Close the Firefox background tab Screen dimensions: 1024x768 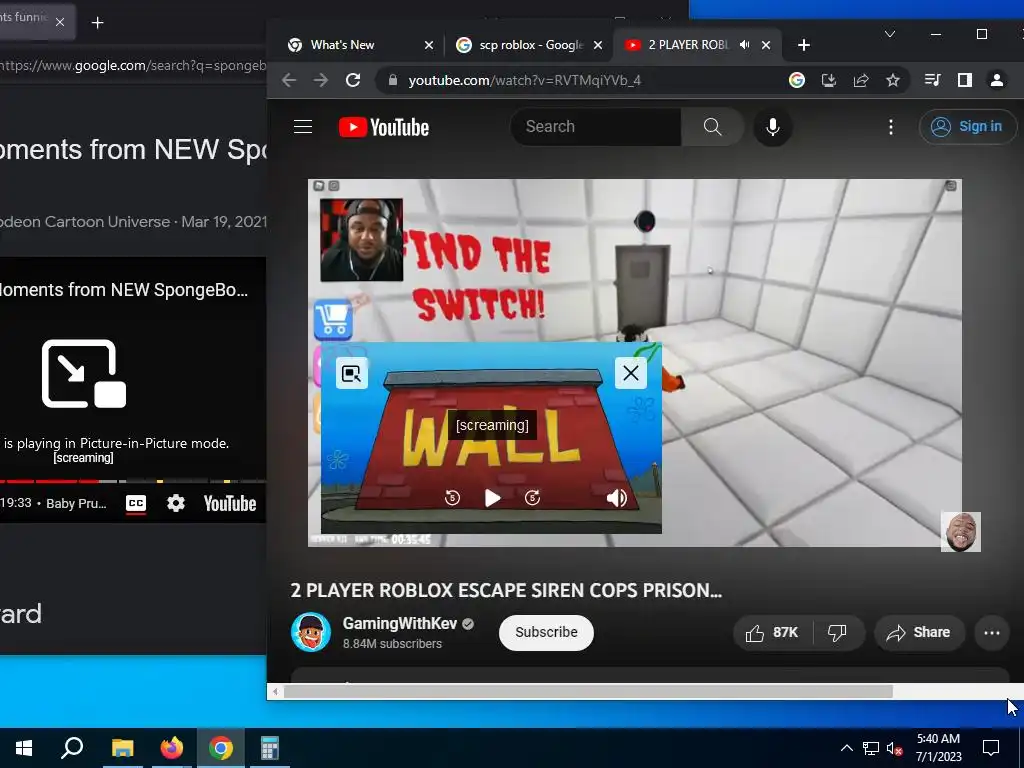[60, 22]
